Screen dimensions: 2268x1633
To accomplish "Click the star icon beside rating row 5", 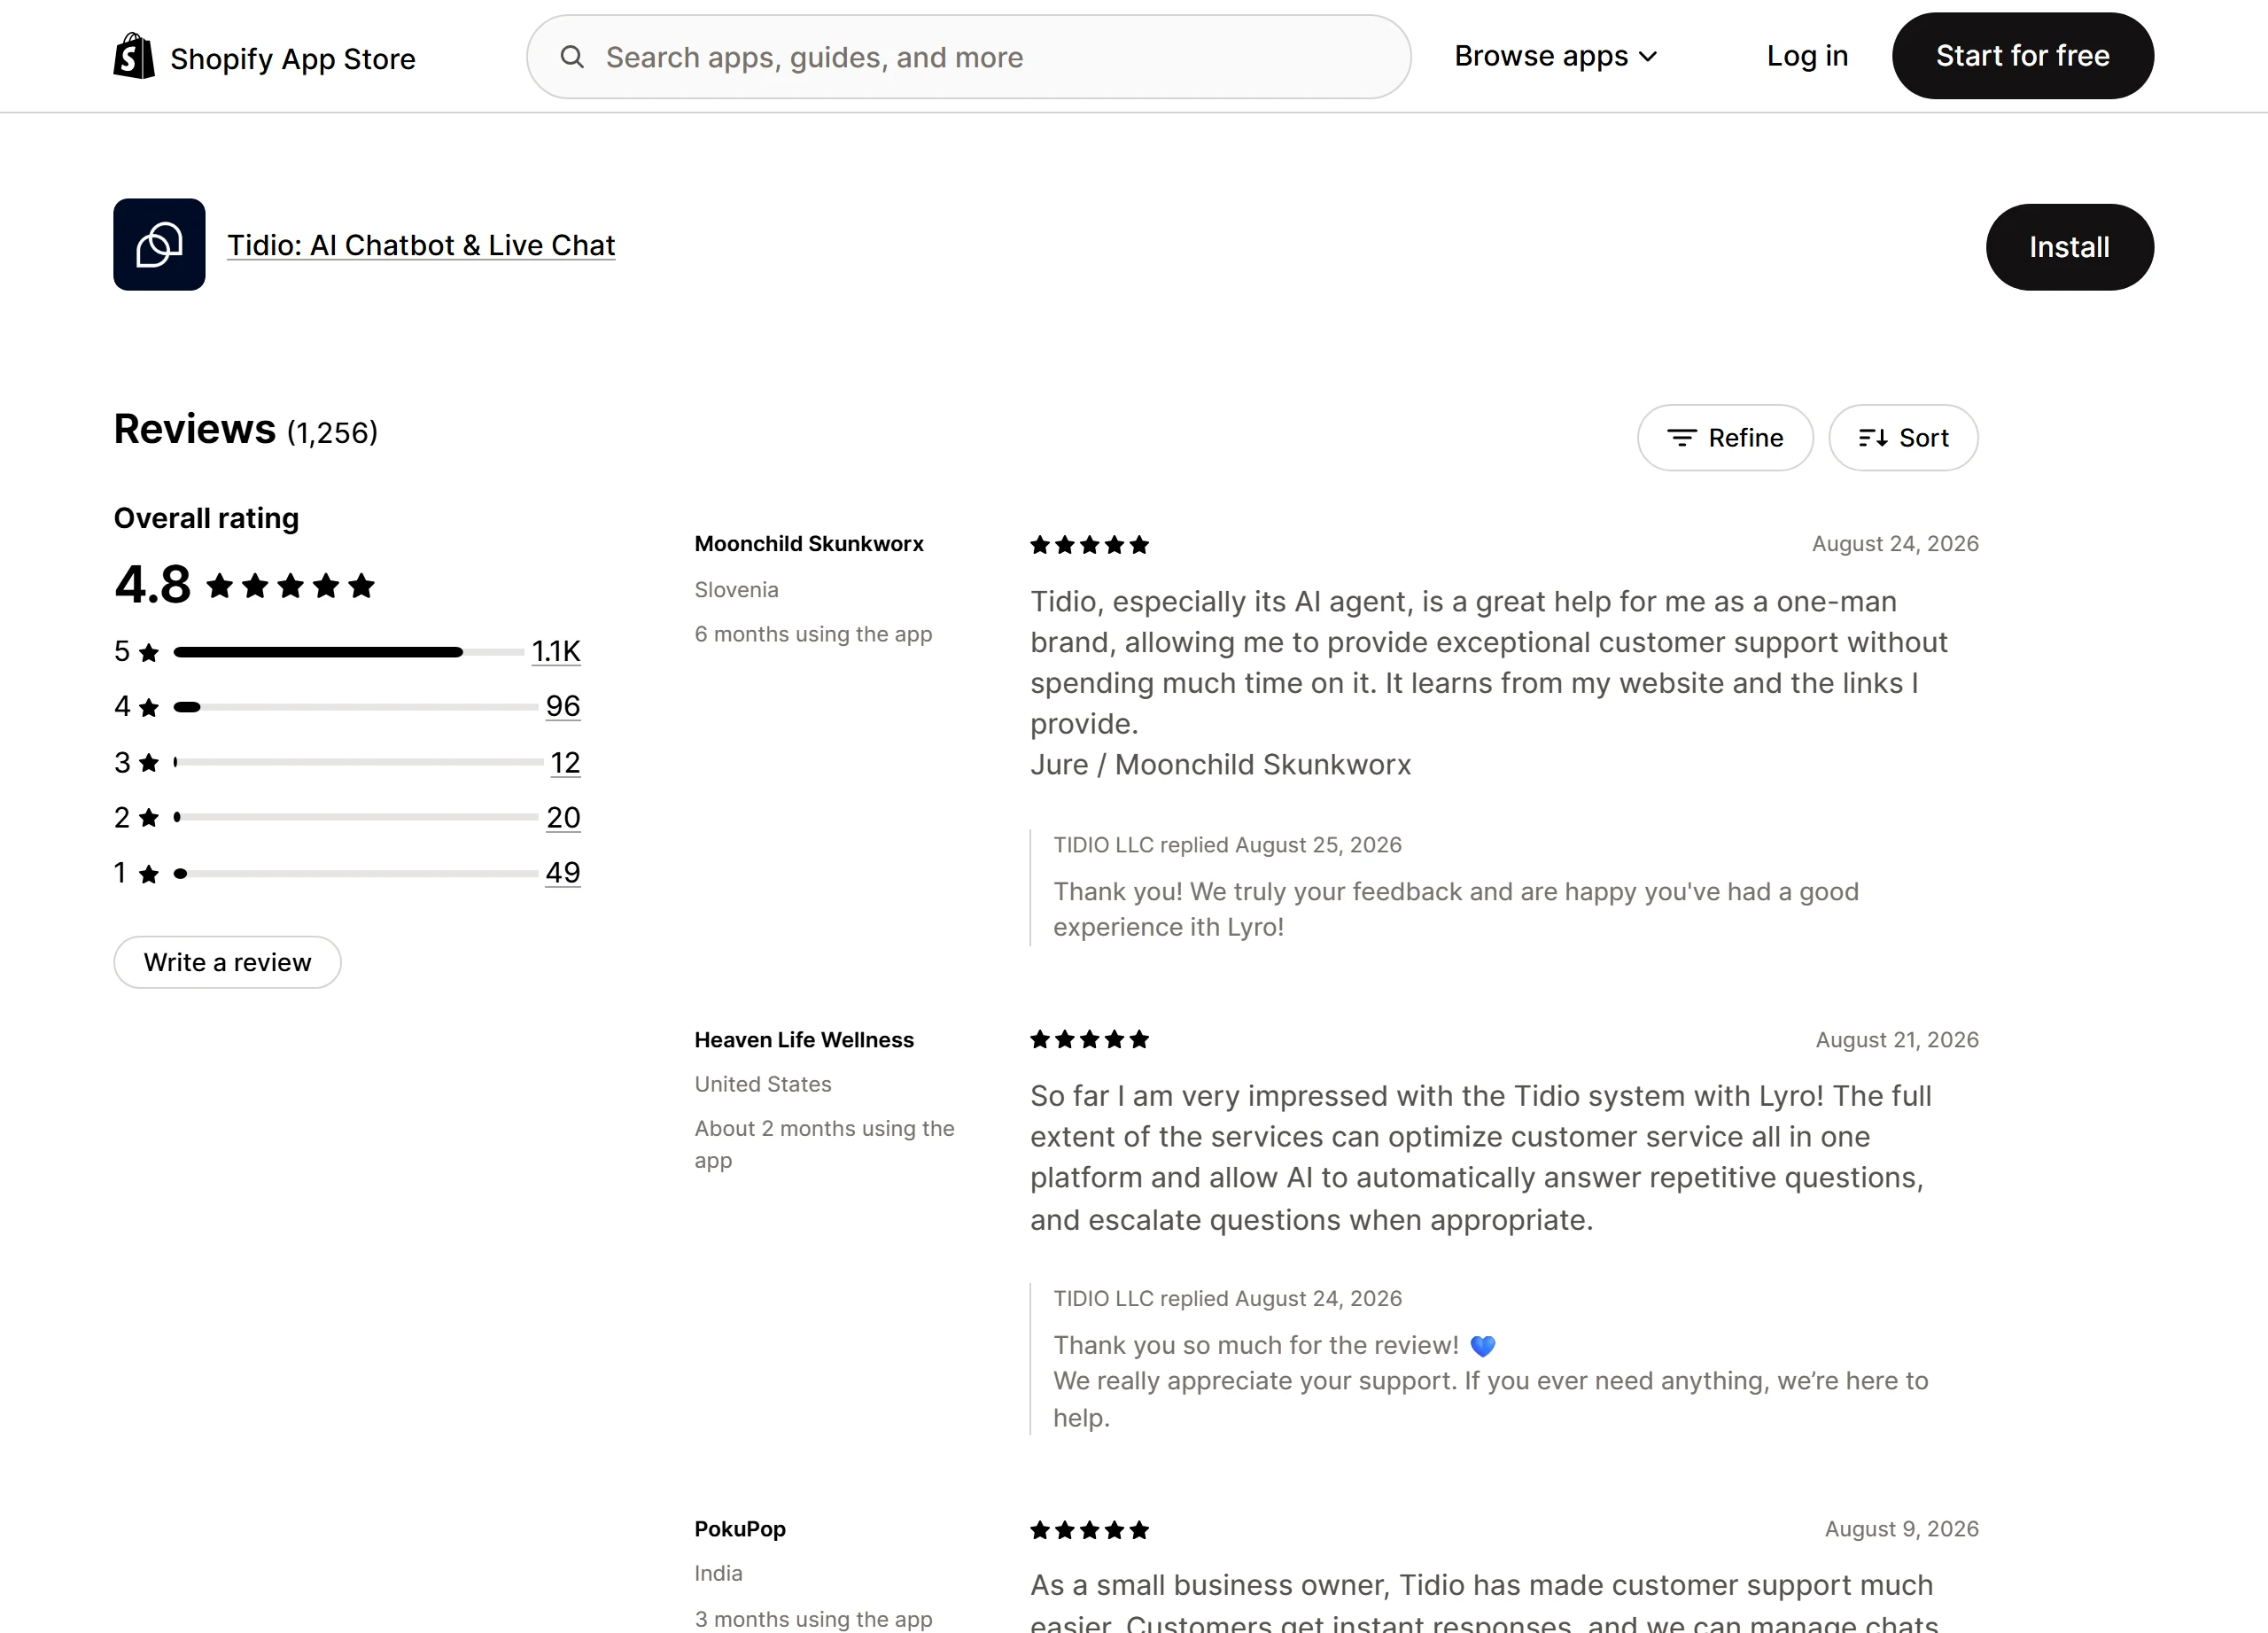I will point(149,653).
